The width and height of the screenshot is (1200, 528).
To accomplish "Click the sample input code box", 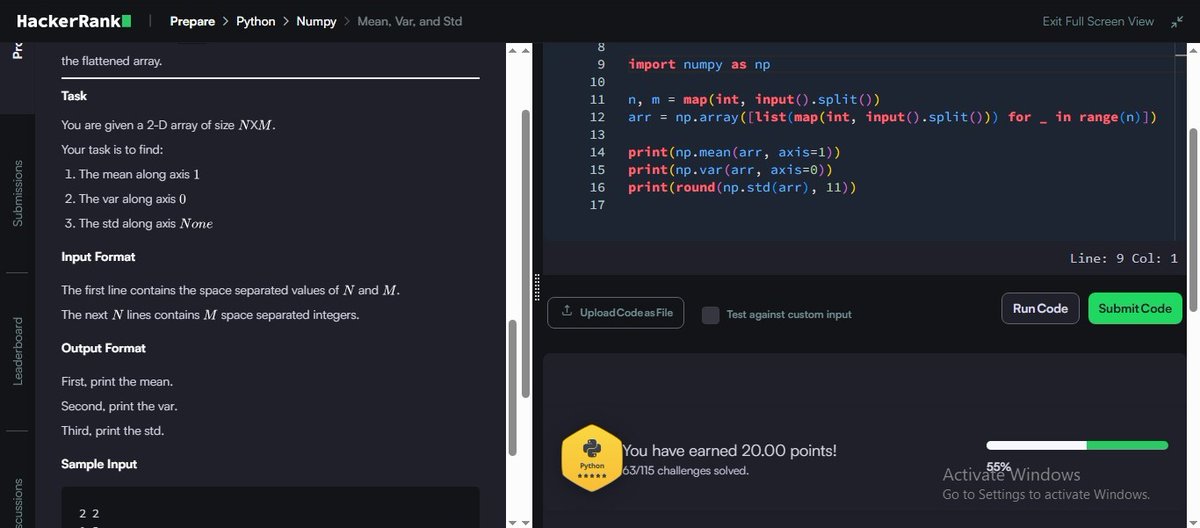I will [x=270, y=507].
